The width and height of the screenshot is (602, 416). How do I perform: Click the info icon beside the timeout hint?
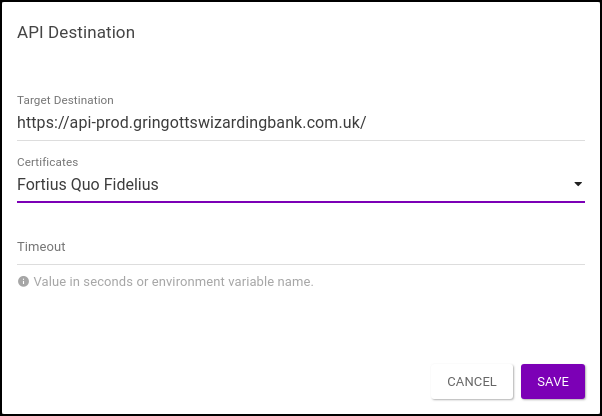(x=23, y=282)
